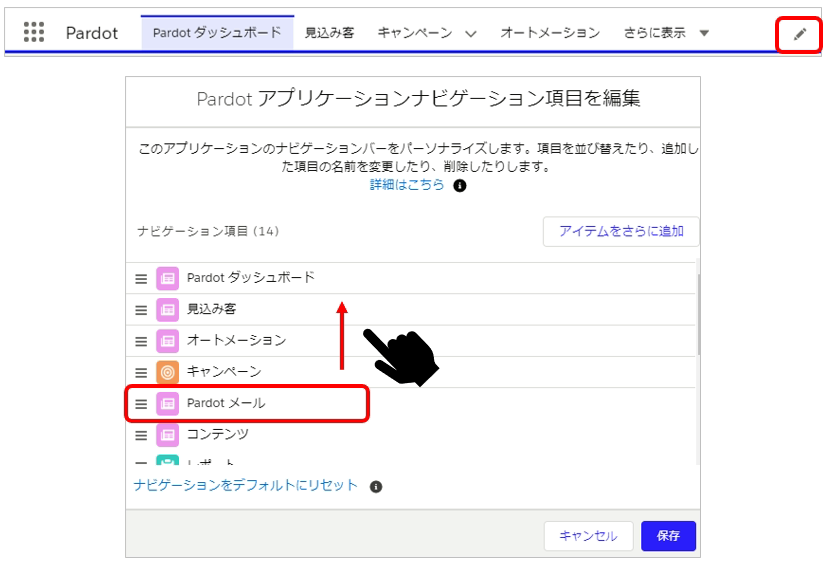Screen dimensions: 826x562
Task: Click pink icon of Pardot メール item
Action: coord(168,404)
